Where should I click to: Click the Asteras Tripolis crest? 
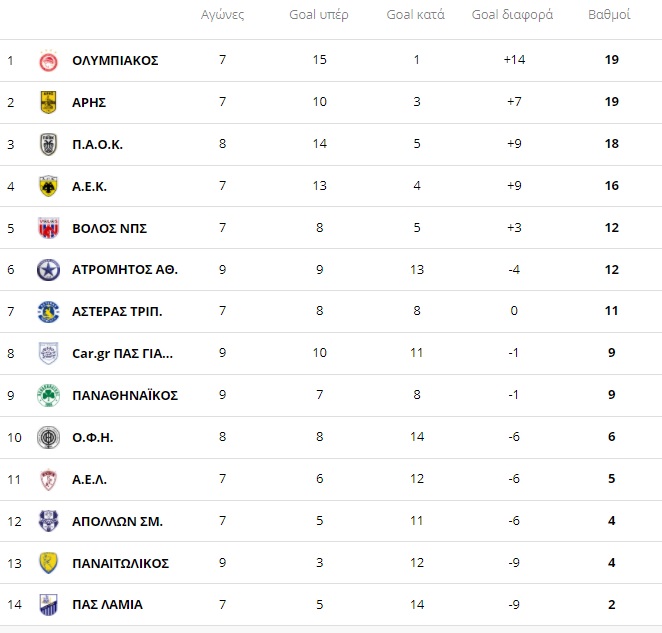point(49,312)
